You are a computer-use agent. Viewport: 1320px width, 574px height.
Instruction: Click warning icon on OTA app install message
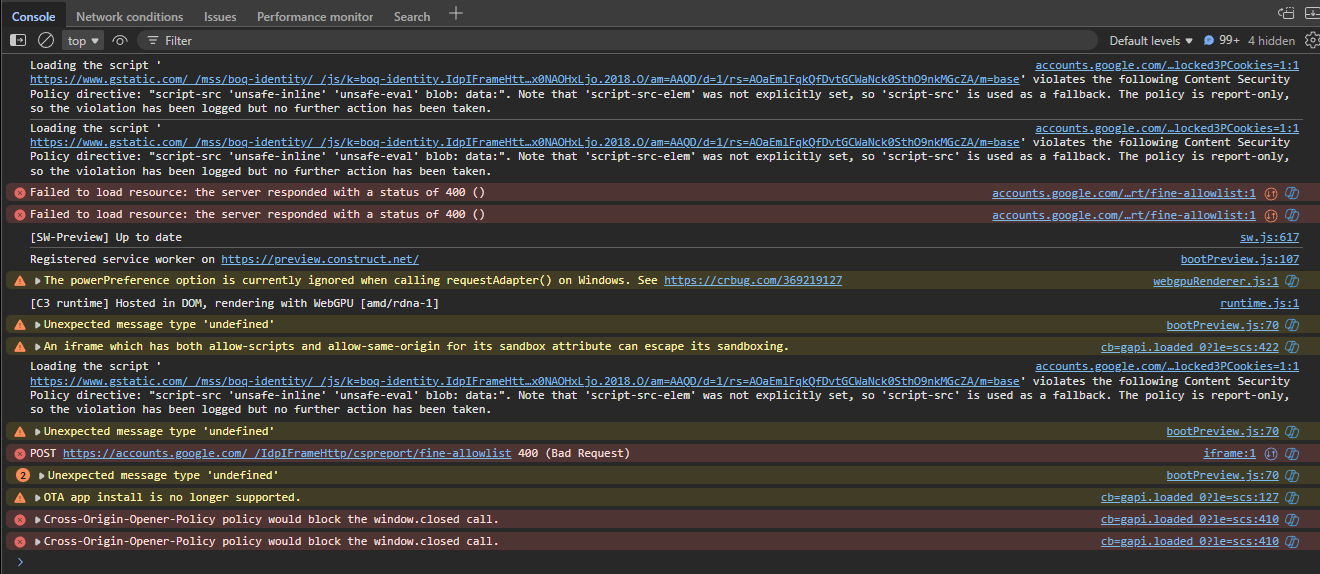(x=19, y=497)
